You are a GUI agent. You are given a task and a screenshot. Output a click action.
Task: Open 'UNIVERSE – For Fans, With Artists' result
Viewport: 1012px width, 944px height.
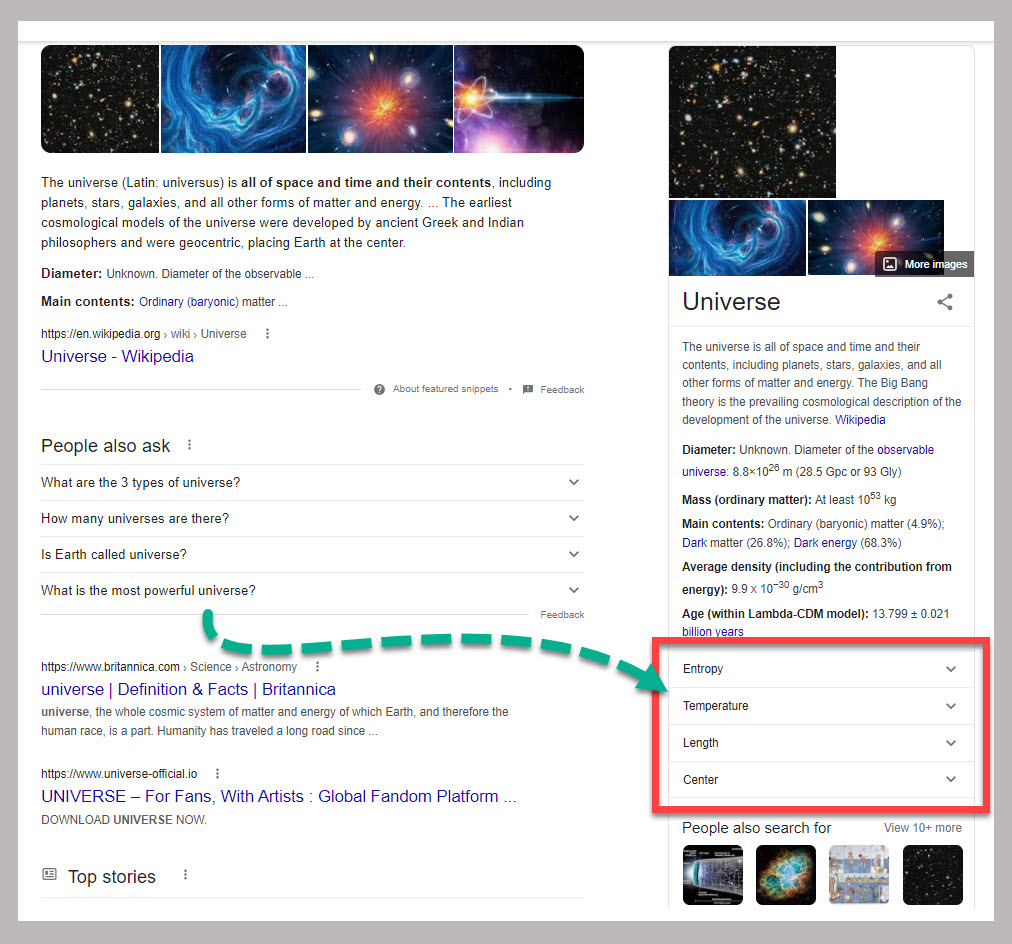point(279,796)
